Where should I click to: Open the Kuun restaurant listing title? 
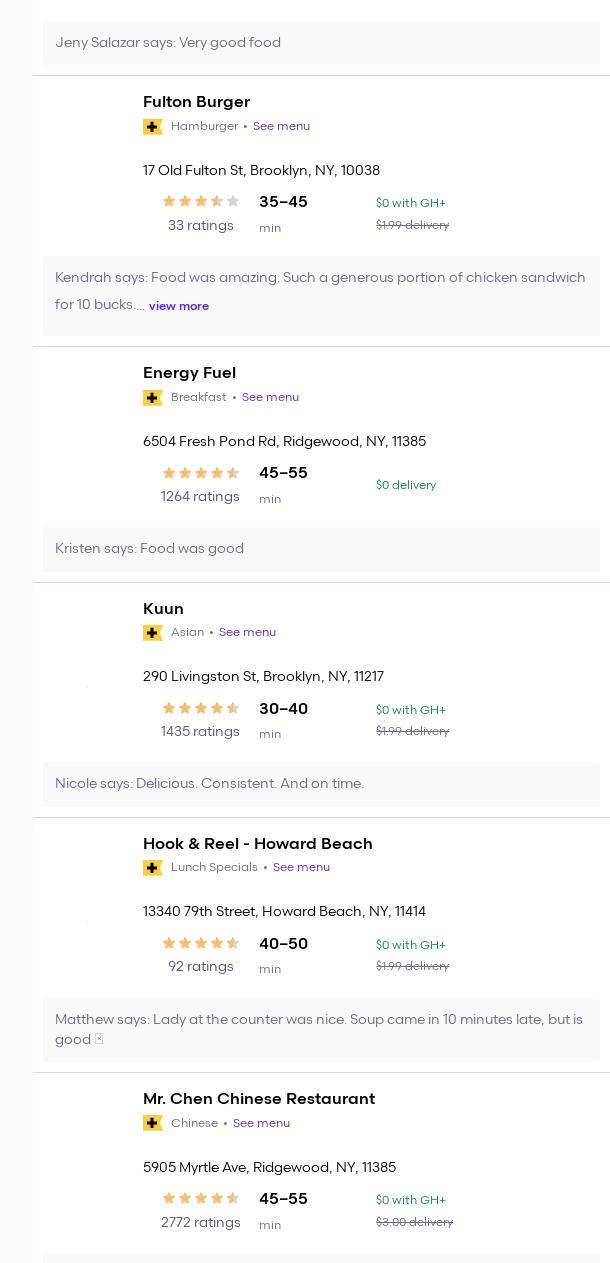point(163,609)
